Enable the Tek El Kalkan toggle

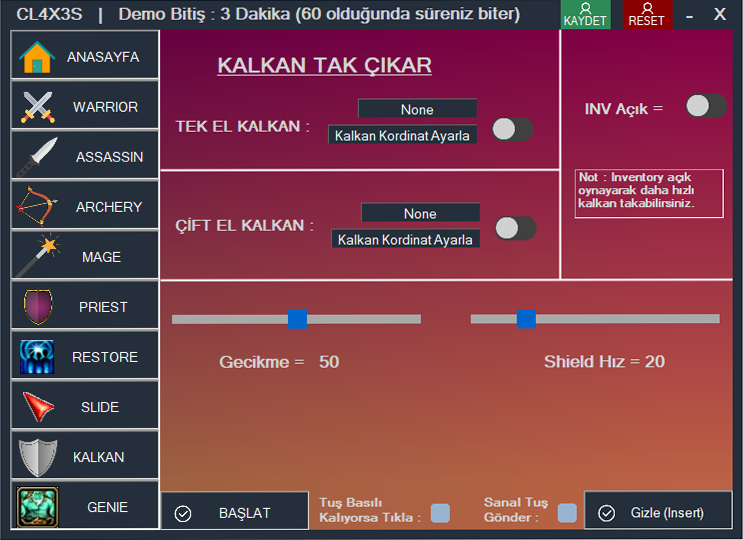point(513,129)
